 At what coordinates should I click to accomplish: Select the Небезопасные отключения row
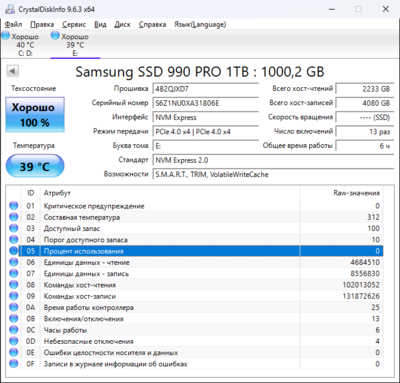195,341
